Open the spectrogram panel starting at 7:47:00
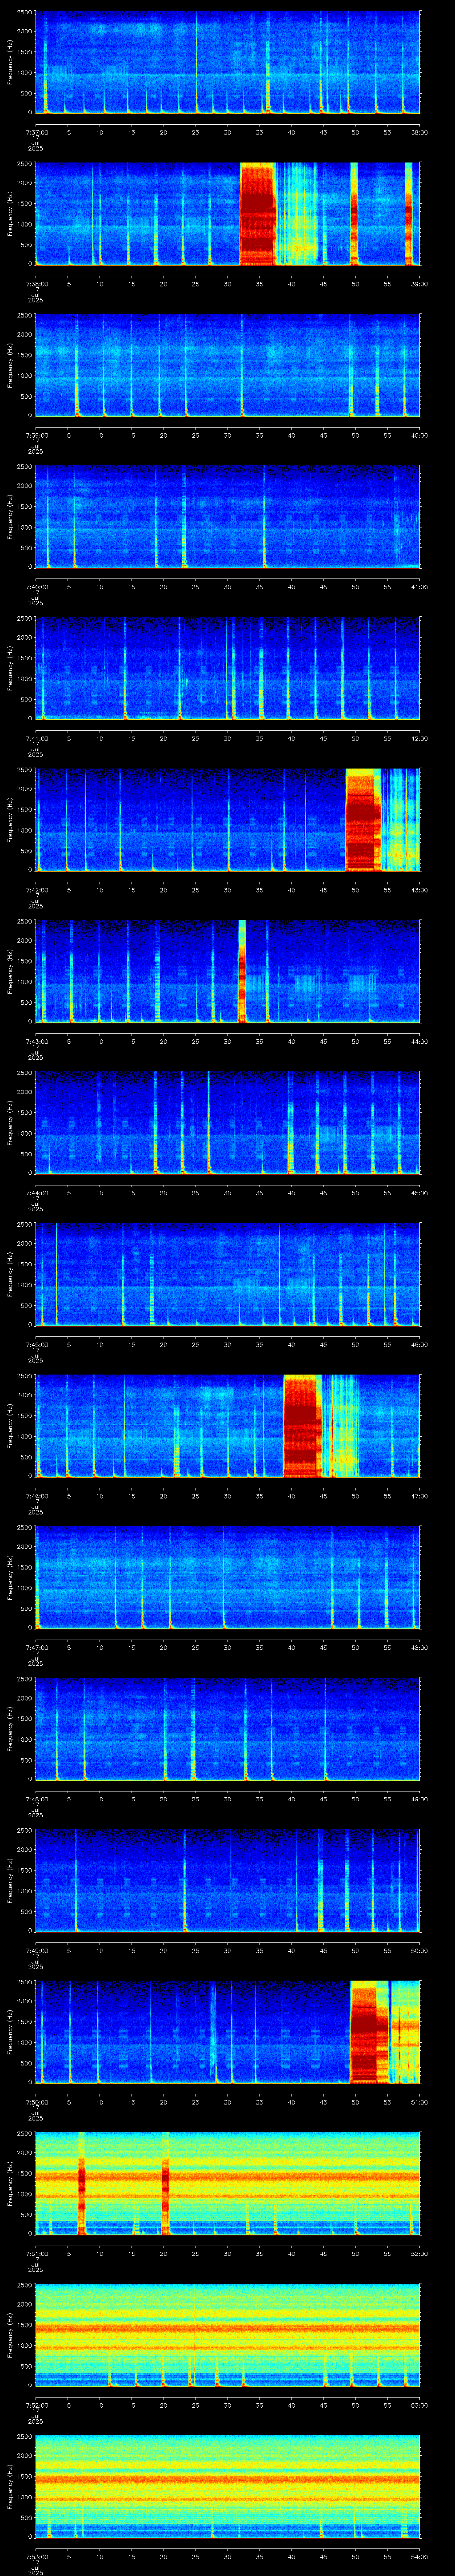The height and width of the screenshot is (2576, 455). [227, 1577]
